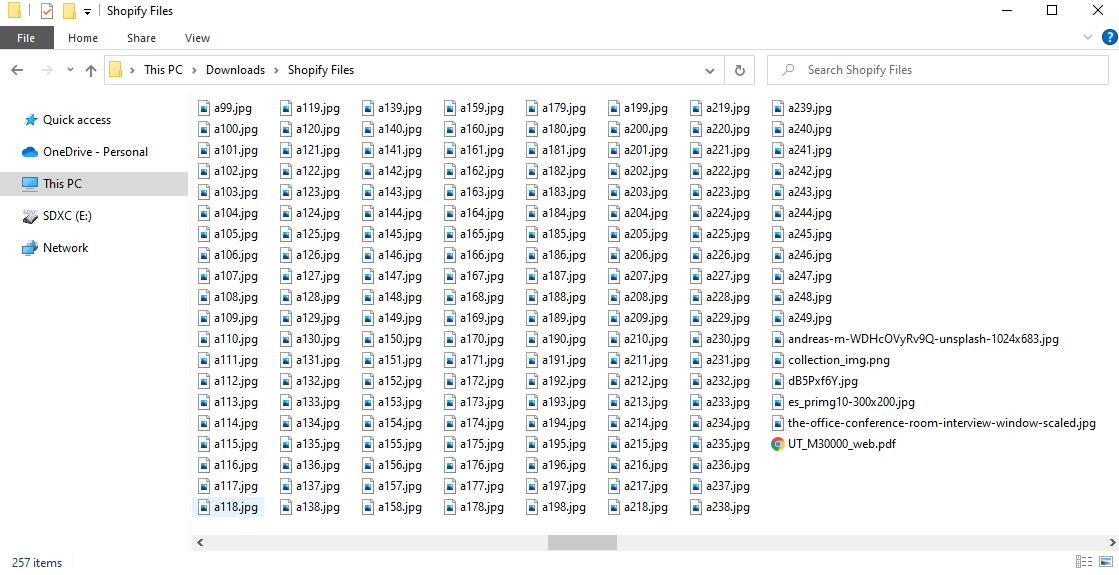This screenshot has height=575, width=1119.
Task: Open the address bar history dropdown
Action: (710, 70)
